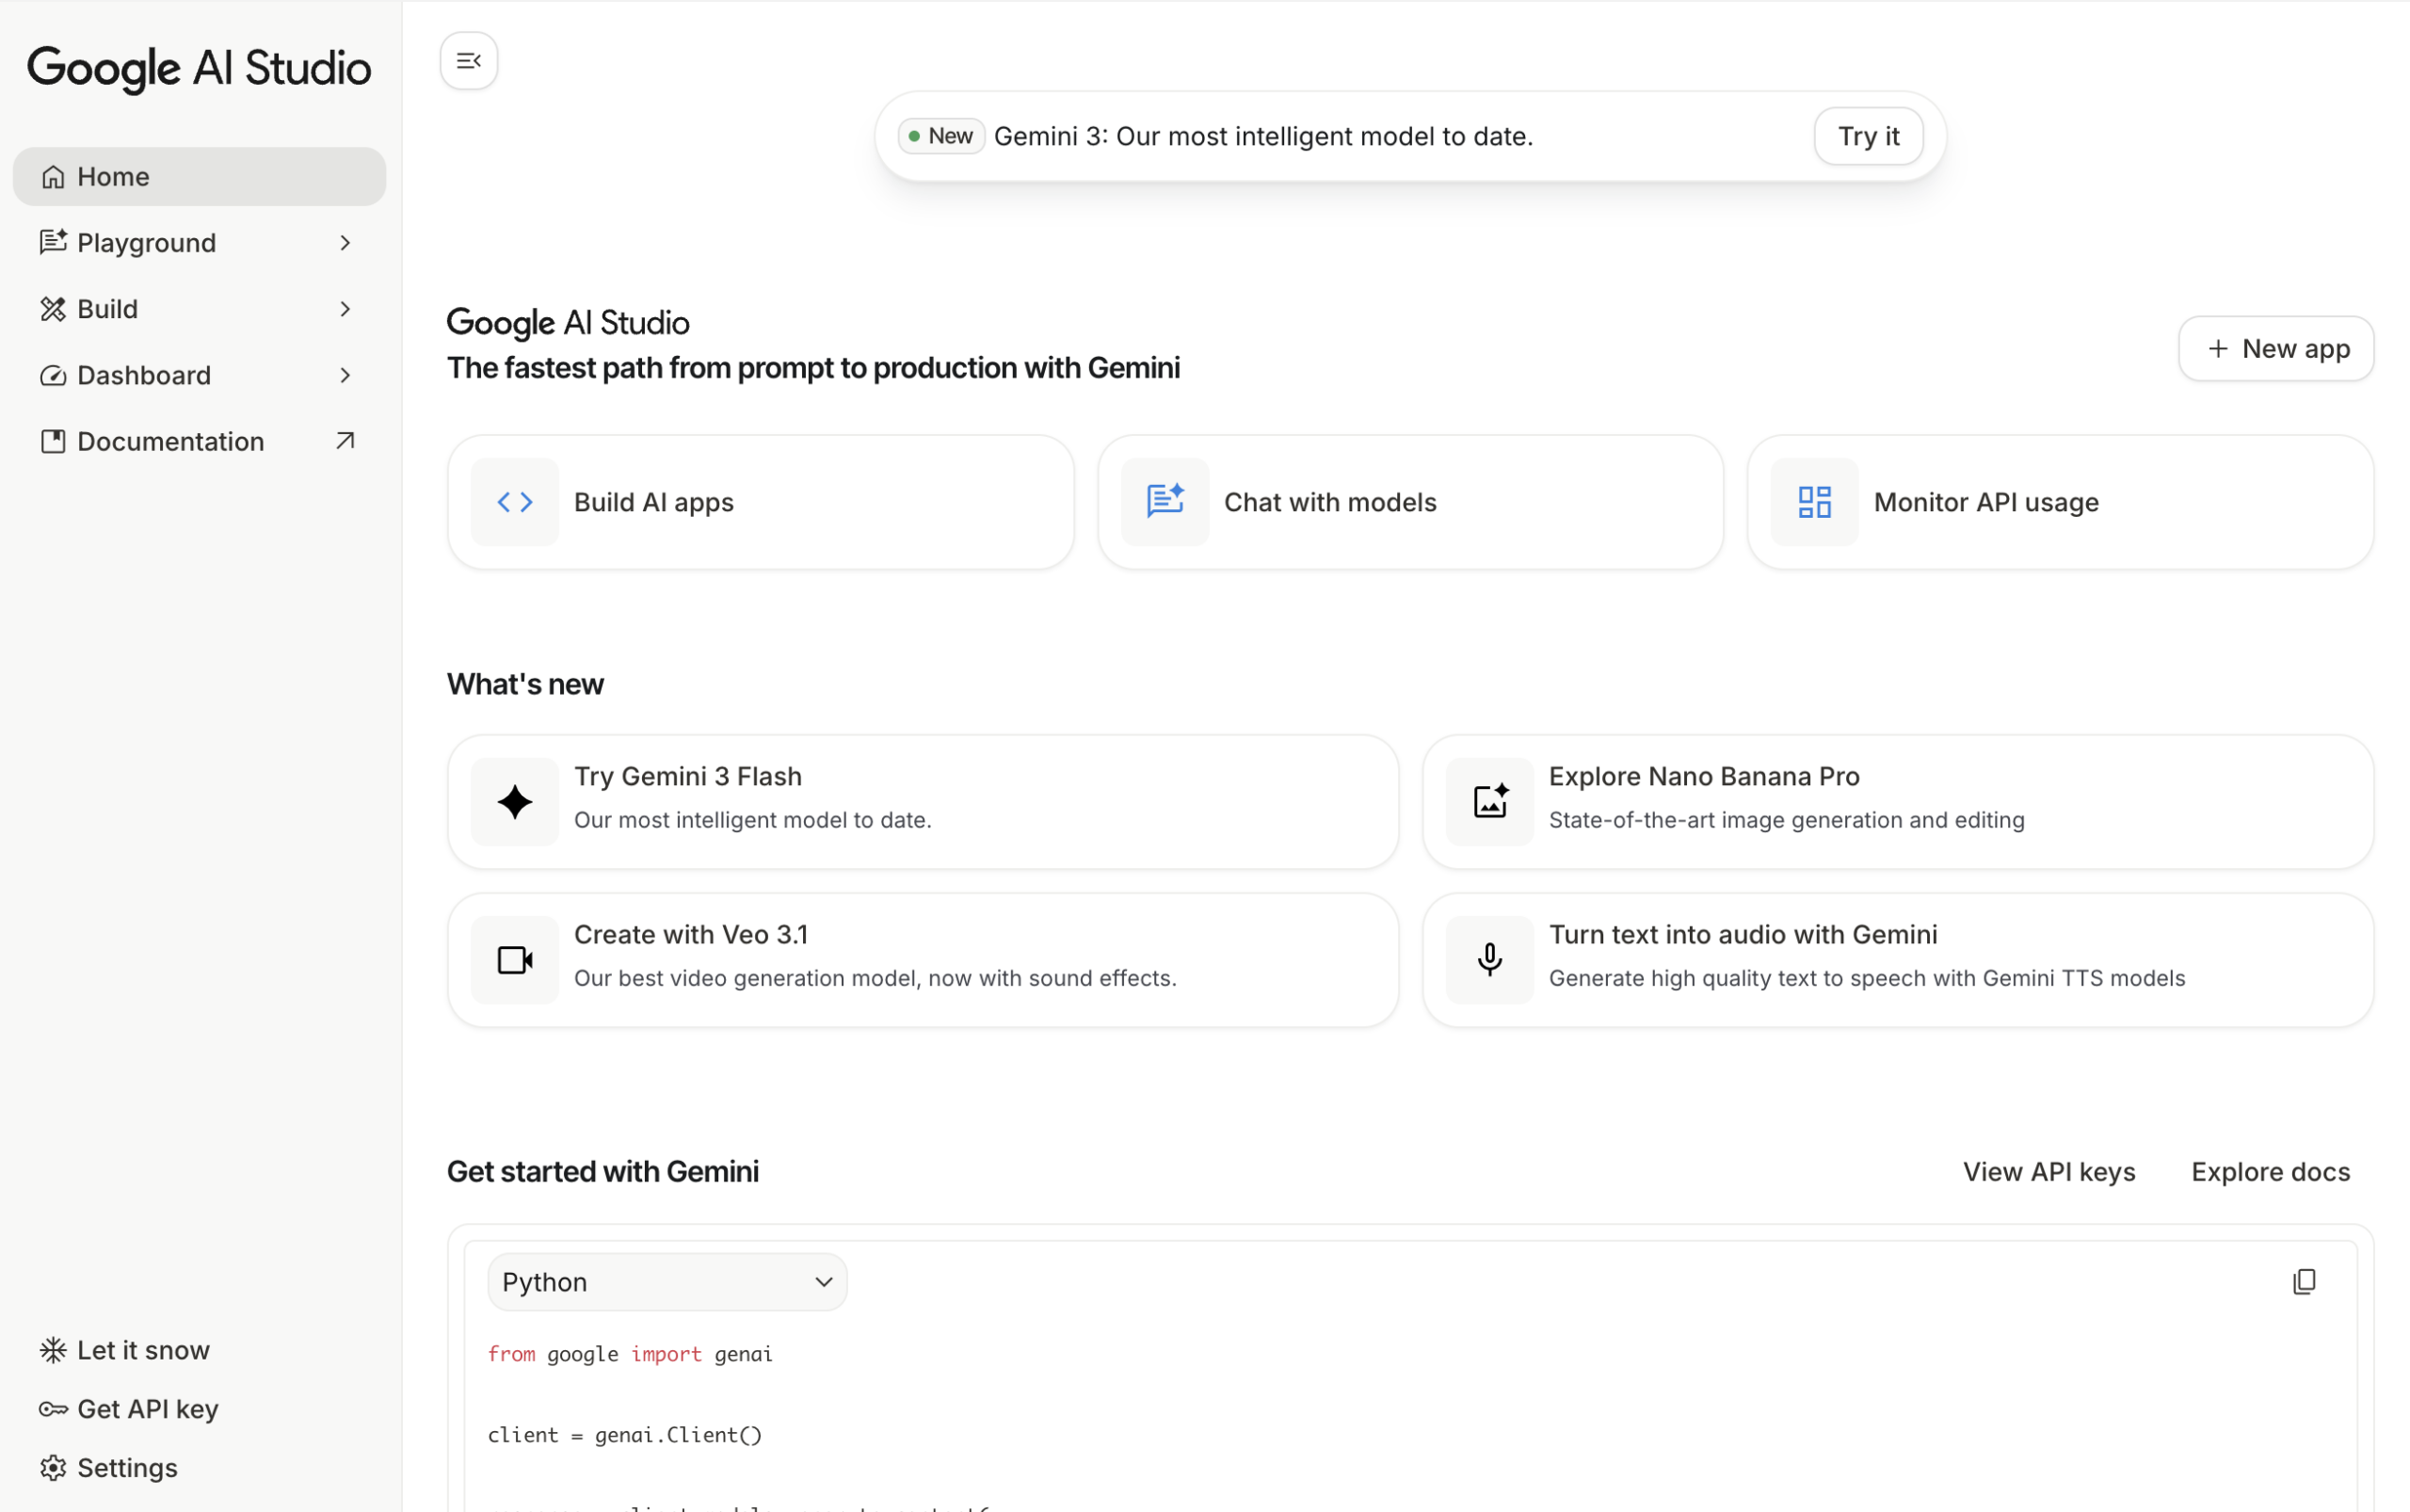Click View API keys link
Screen dimensions: 2410x1512
click(x=2048, y=1171)
